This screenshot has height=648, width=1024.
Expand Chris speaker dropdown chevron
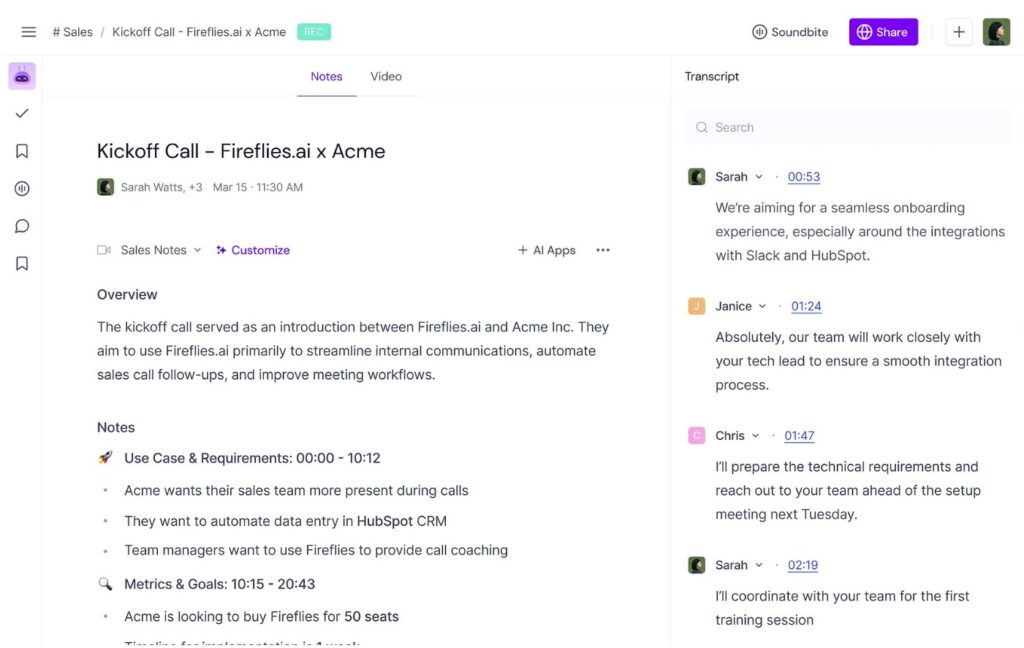(x=756, y=436)
